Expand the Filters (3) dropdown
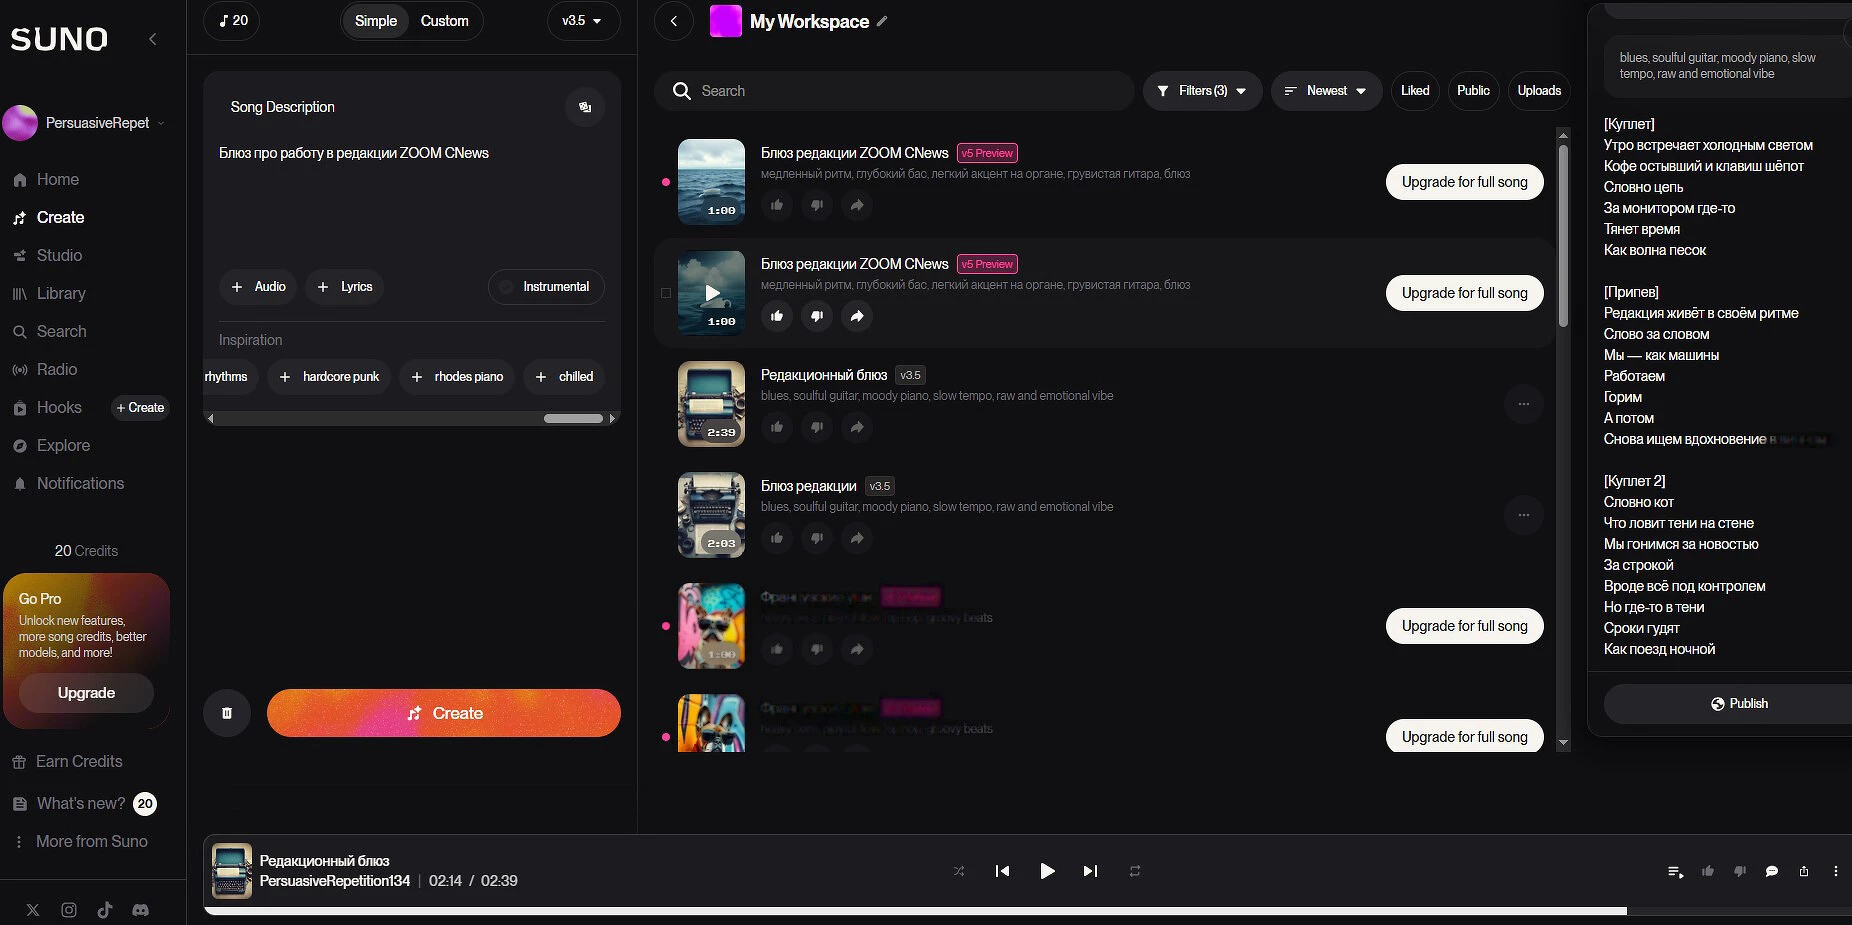The height and width of the screenshot is (925, 1852). point(1202,91)
